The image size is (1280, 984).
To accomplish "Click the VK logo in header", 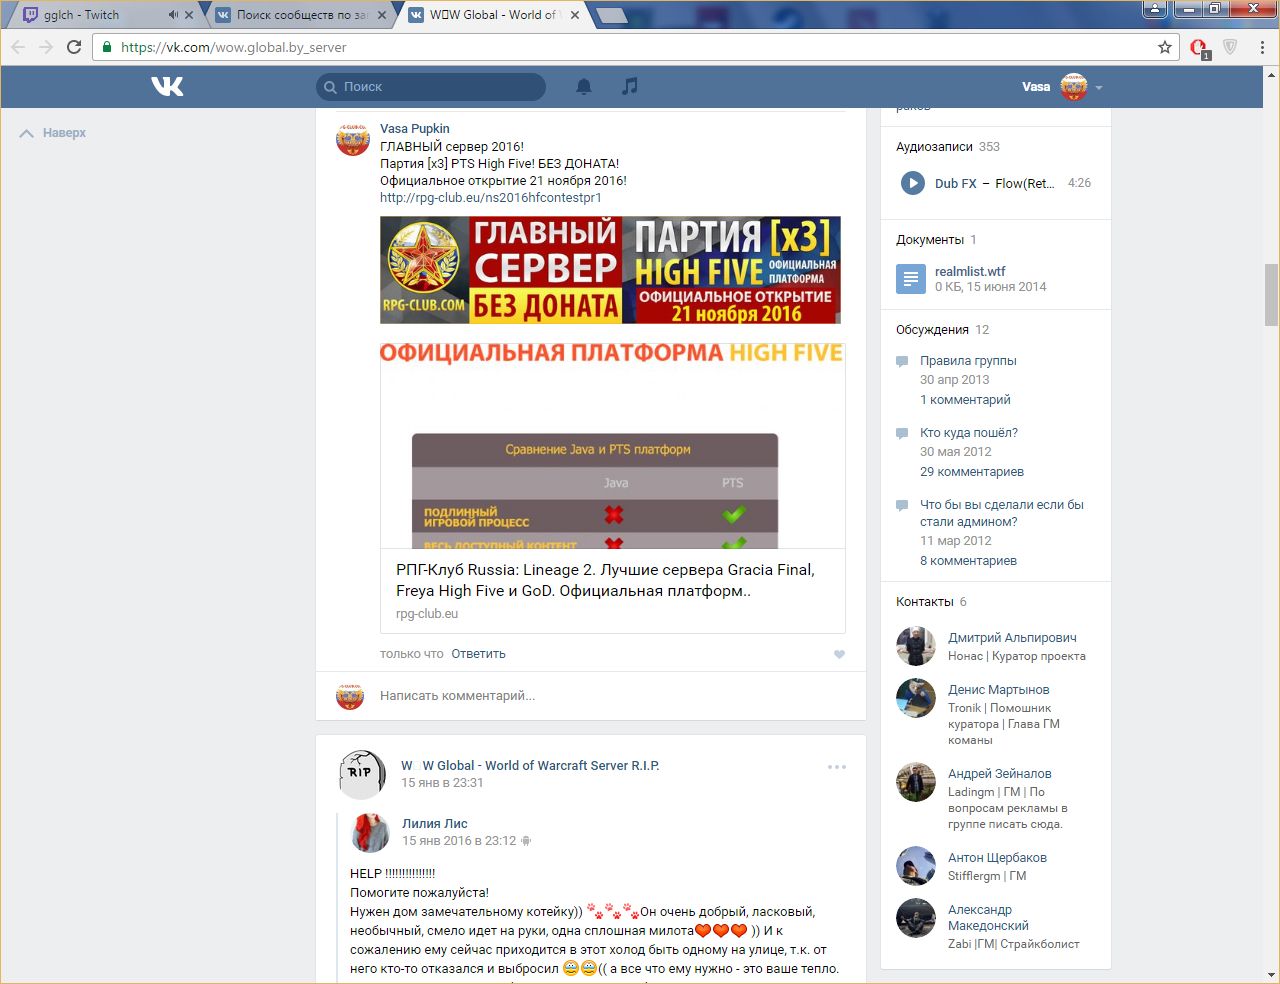I will (x=167, y=87).
